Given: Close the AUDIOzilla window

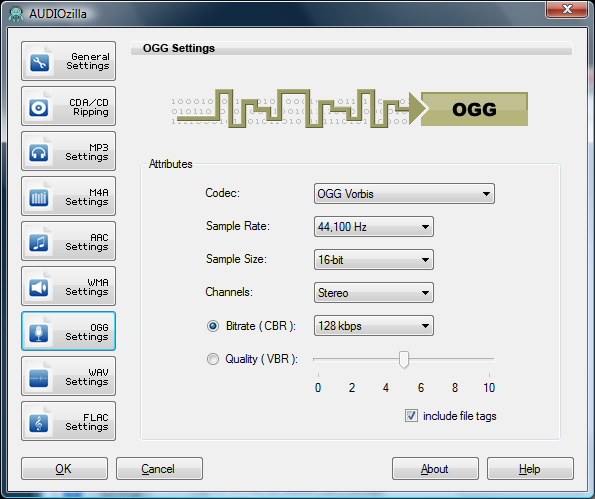Looking at the screenshot, I should click(x=567, y=9).
